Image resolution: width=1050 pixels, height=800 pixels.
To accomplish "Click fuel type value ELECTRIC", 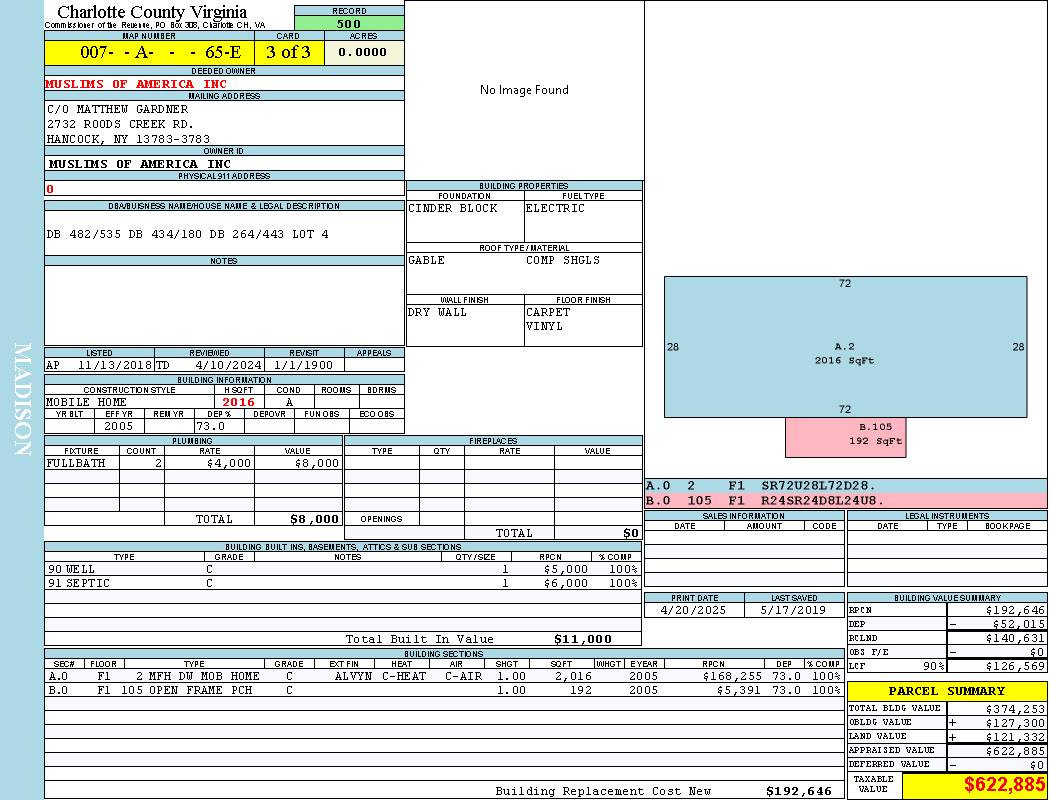I will 555,208.
